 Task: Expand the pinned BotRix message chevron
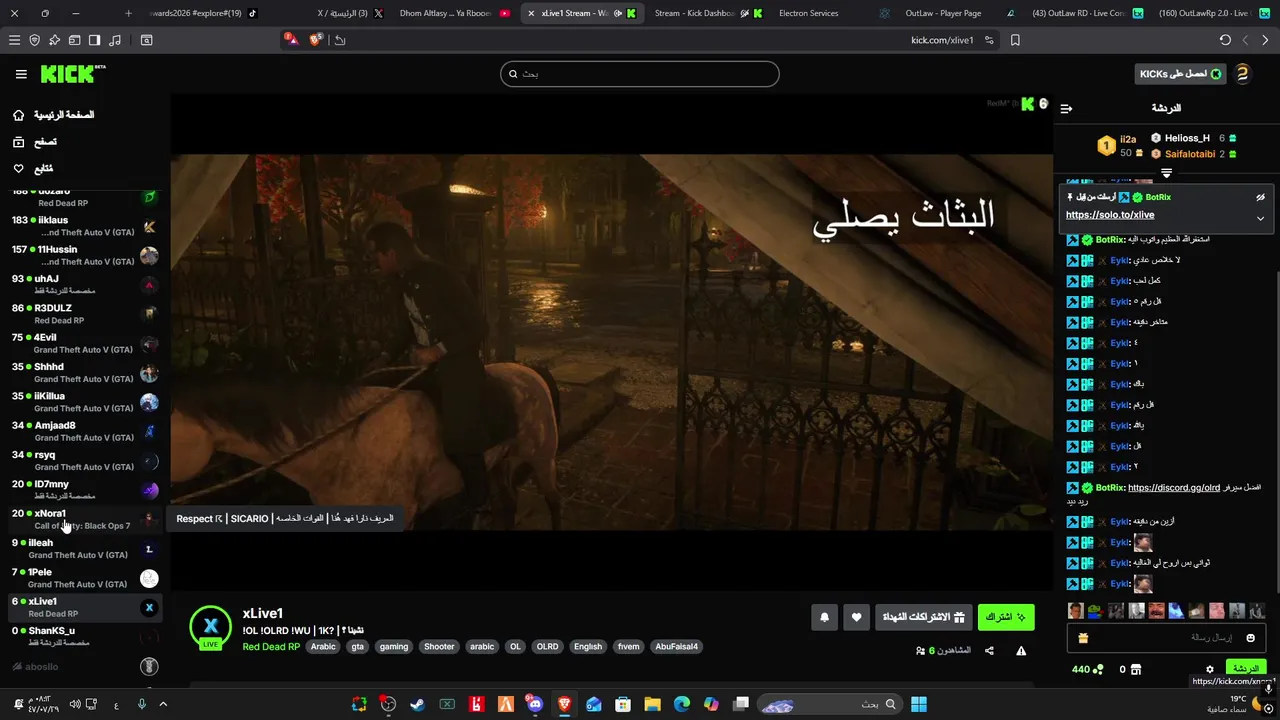point(1260,218)
